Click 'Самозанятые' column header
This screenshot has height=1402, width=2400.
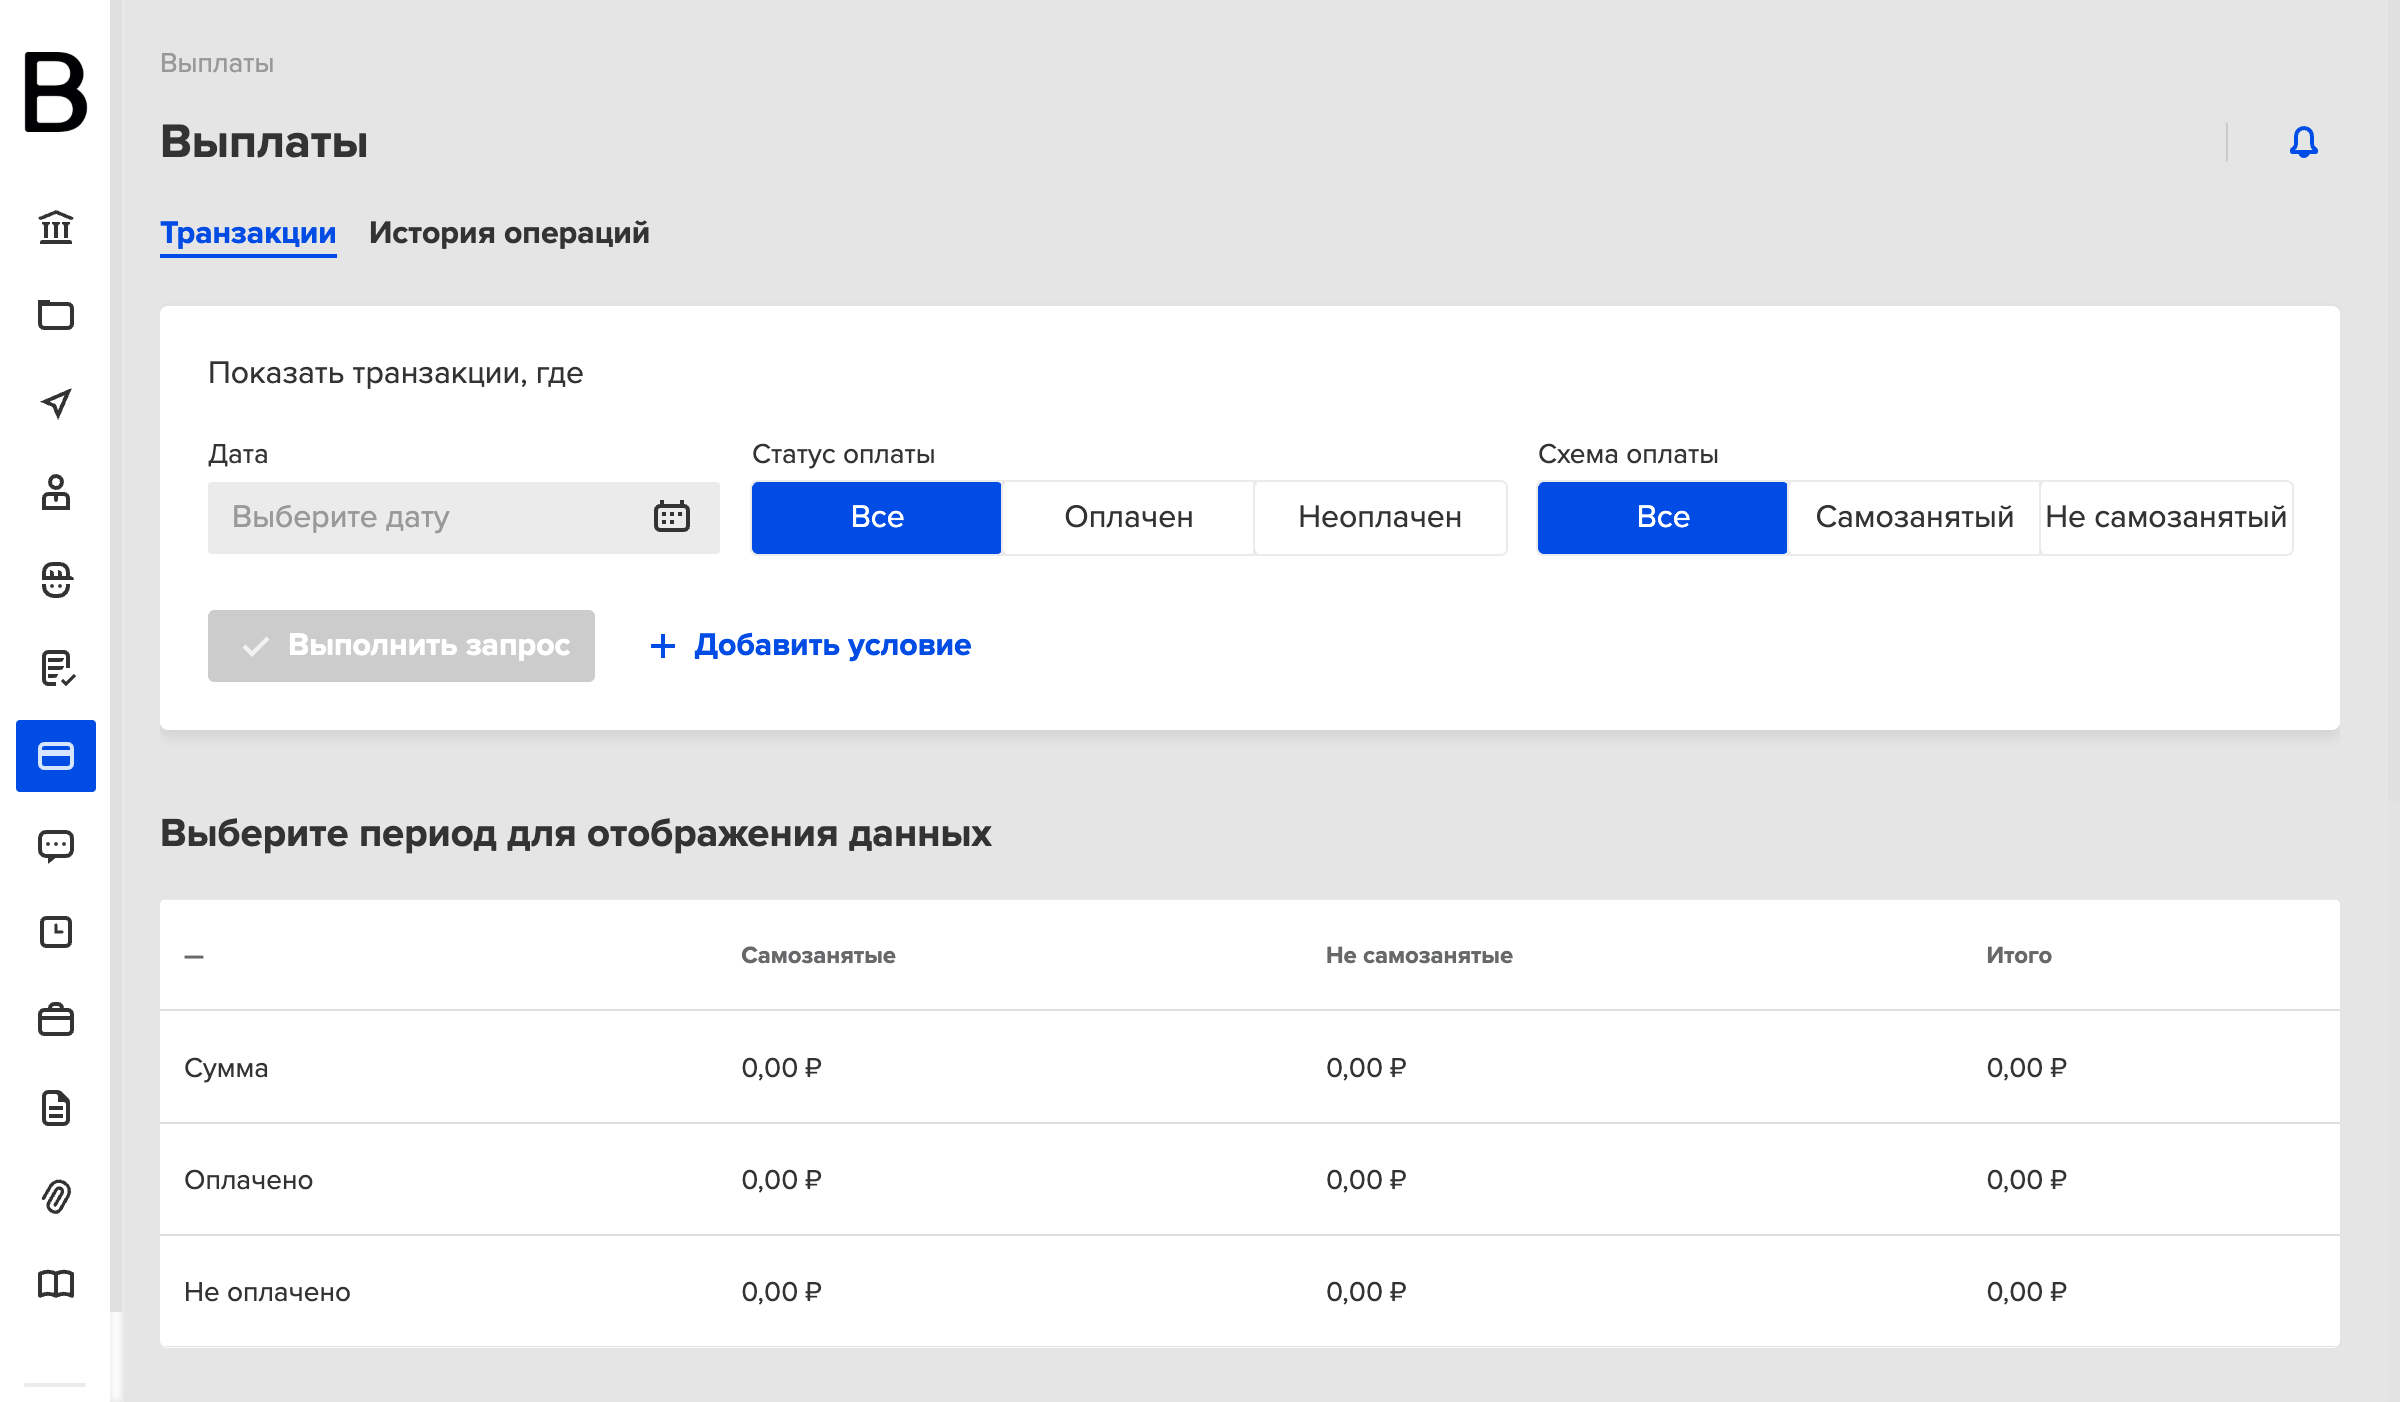coord(818,956)
